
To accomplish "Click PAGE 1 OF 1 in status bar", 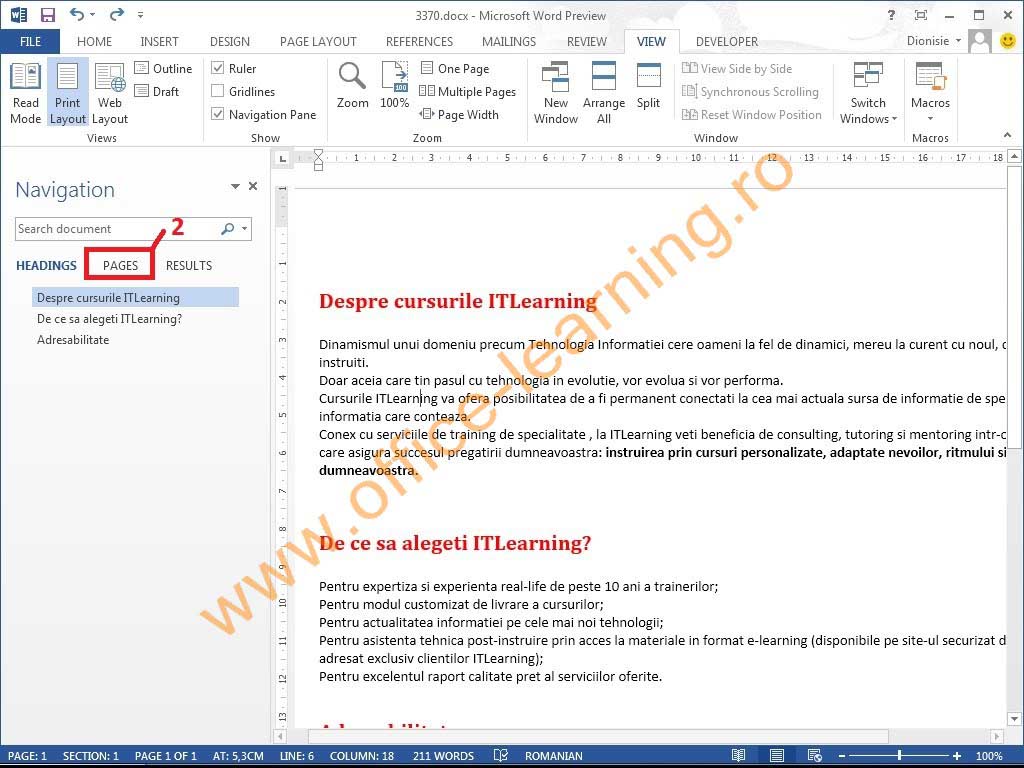I will pos(166,756).
